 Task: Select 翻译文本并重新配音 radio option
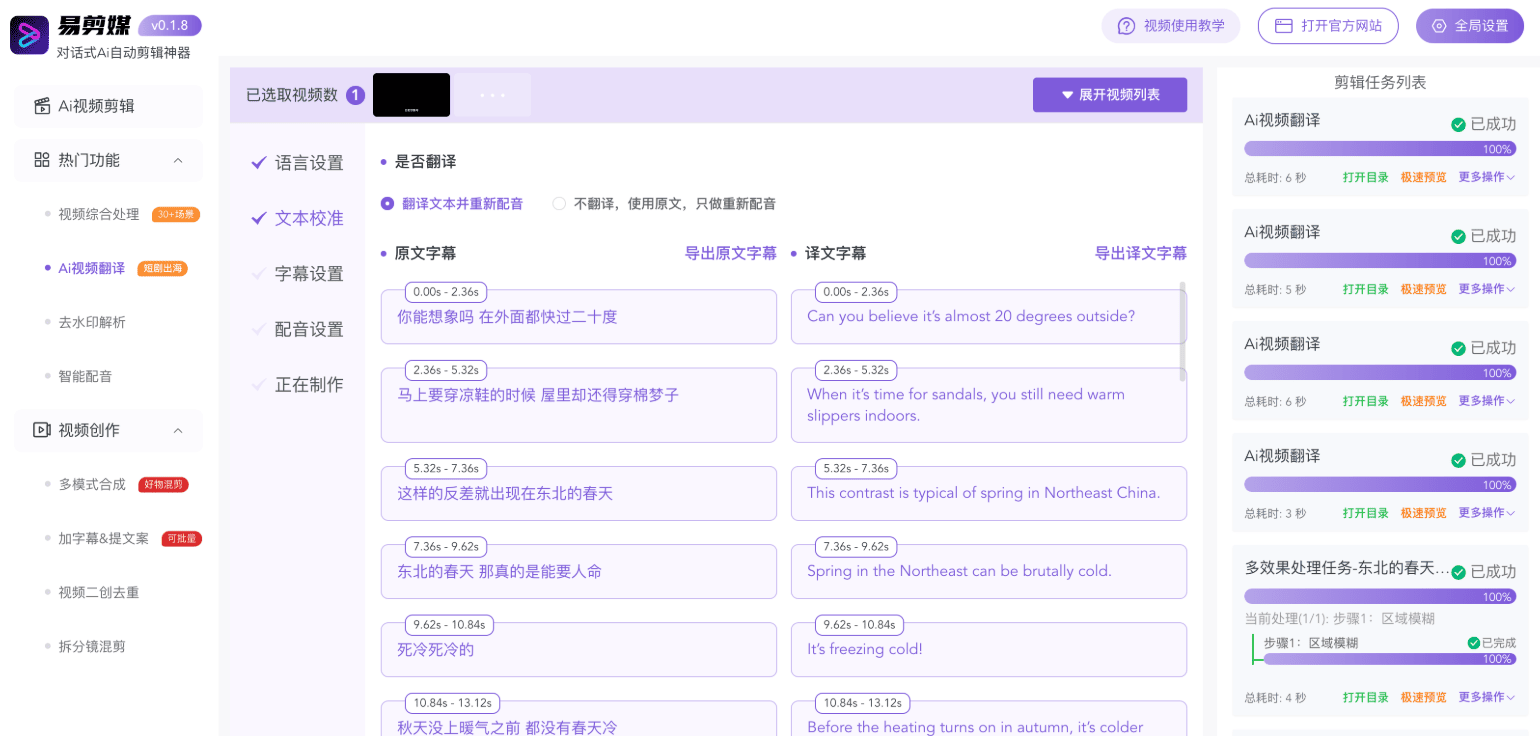click(x=387, y=204)
